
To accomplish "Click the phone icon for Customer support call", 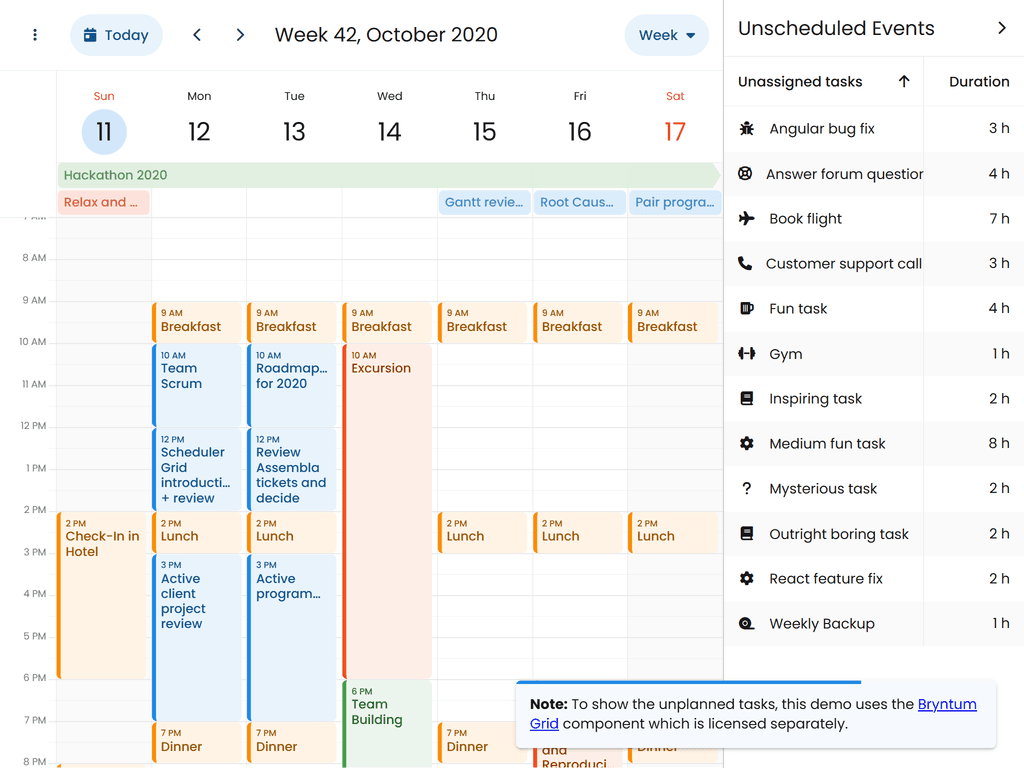I will pos(745,263).
